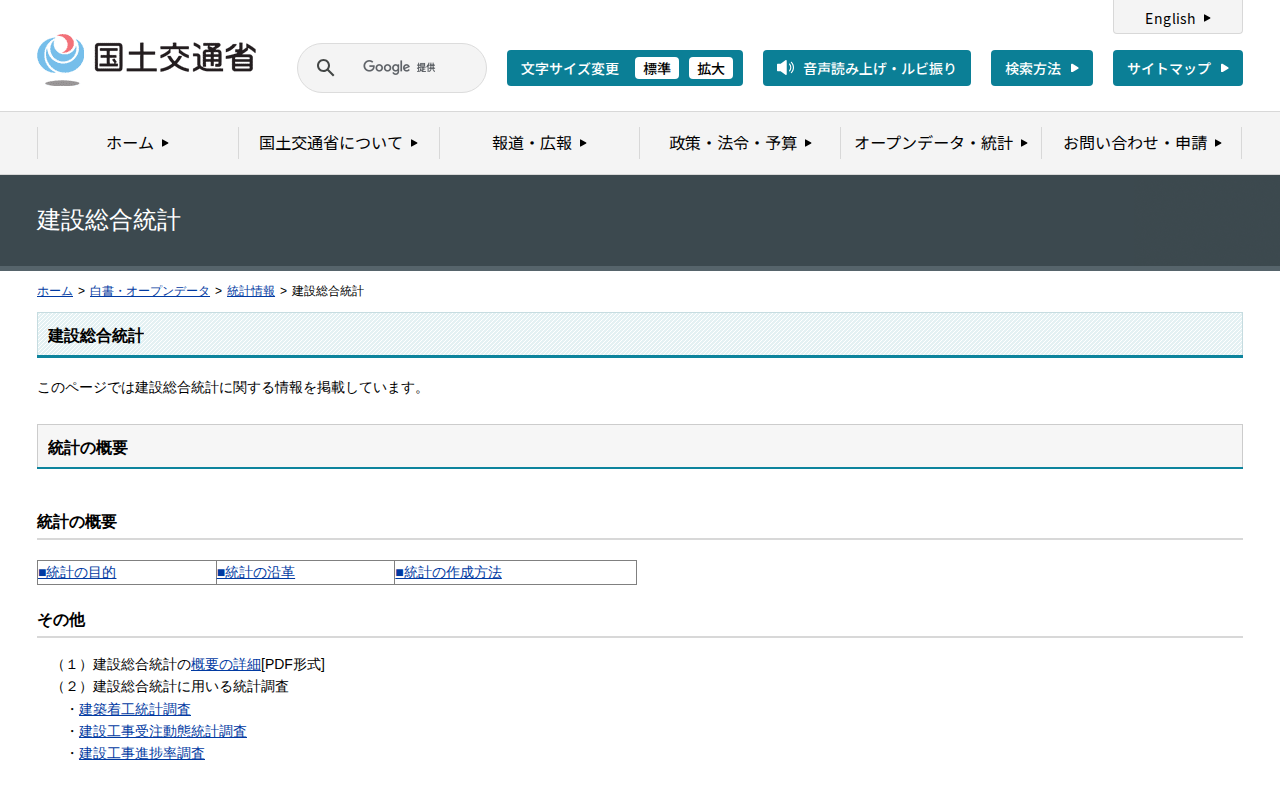1280x800 pixels.
Task: Expand the お問い合わせ・申請 menu
Action: 1142,143
